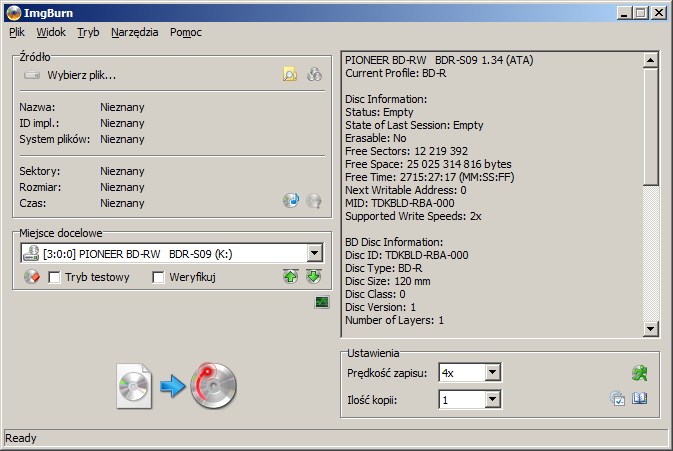Click the create CUE file music disc icon

coord(291,200)
